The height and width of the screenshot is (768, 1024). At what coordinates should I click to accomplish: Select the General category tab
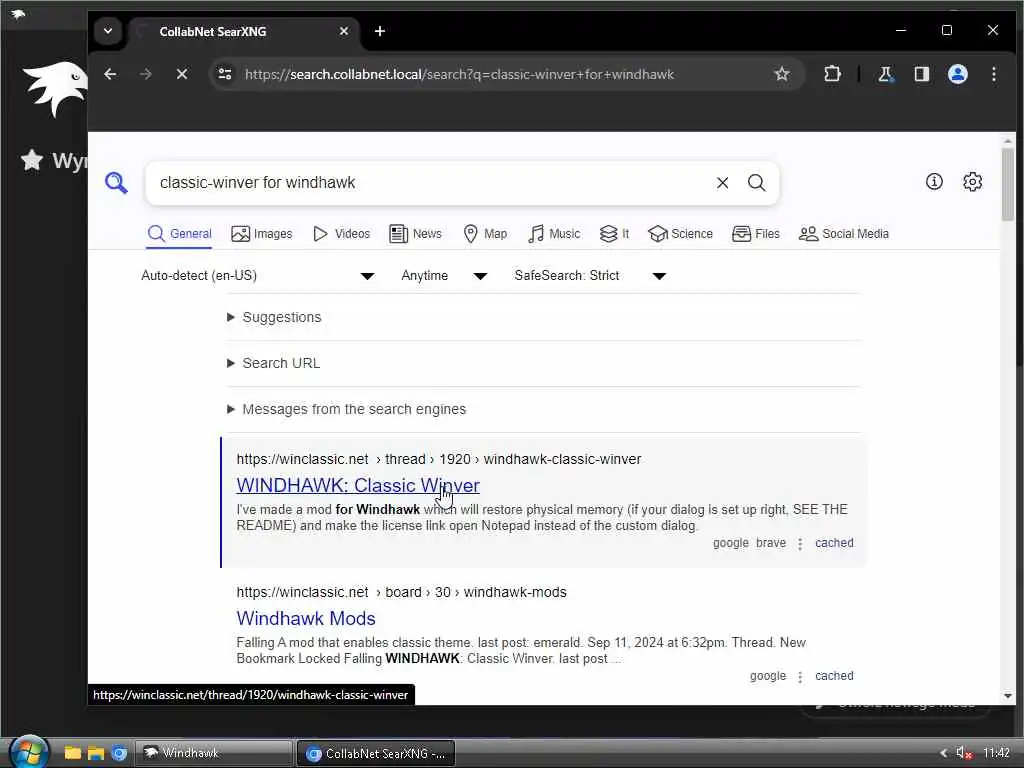point(180,234)
